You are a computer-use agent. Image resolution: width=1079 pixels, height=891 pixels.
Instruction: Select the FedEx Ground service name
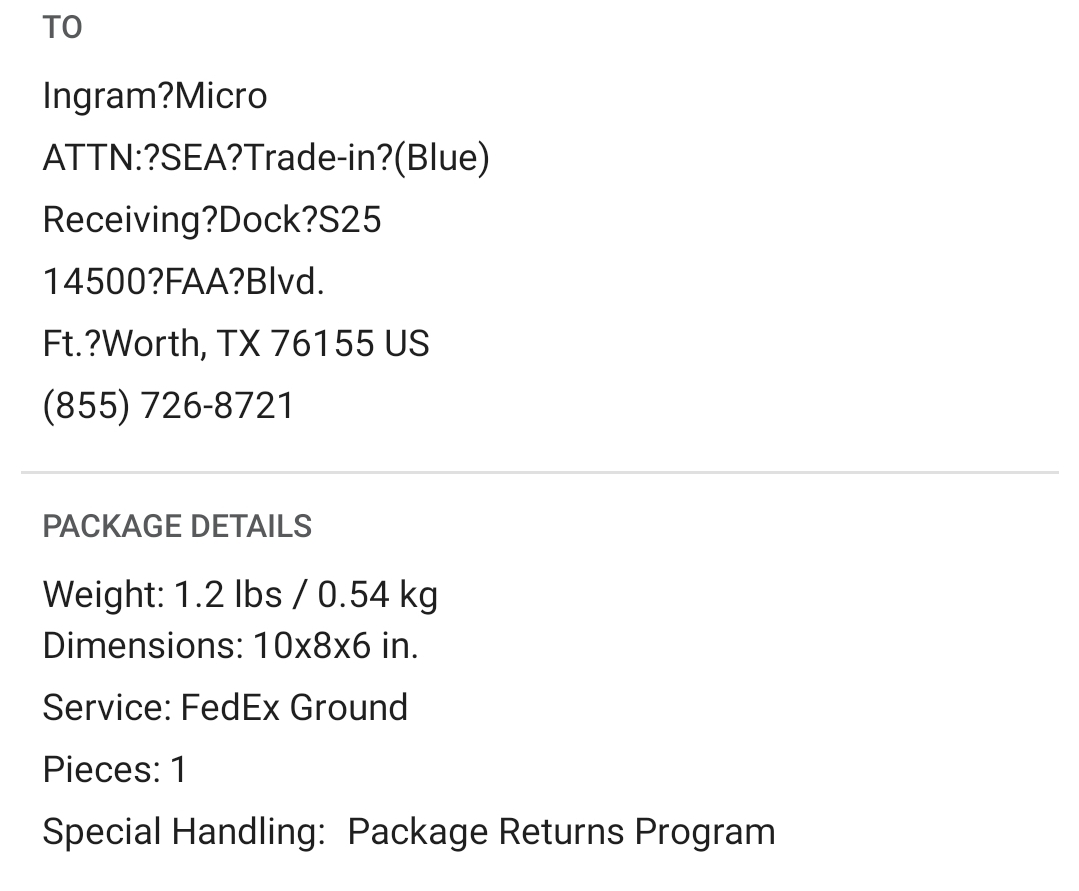[x=295, y=708]
